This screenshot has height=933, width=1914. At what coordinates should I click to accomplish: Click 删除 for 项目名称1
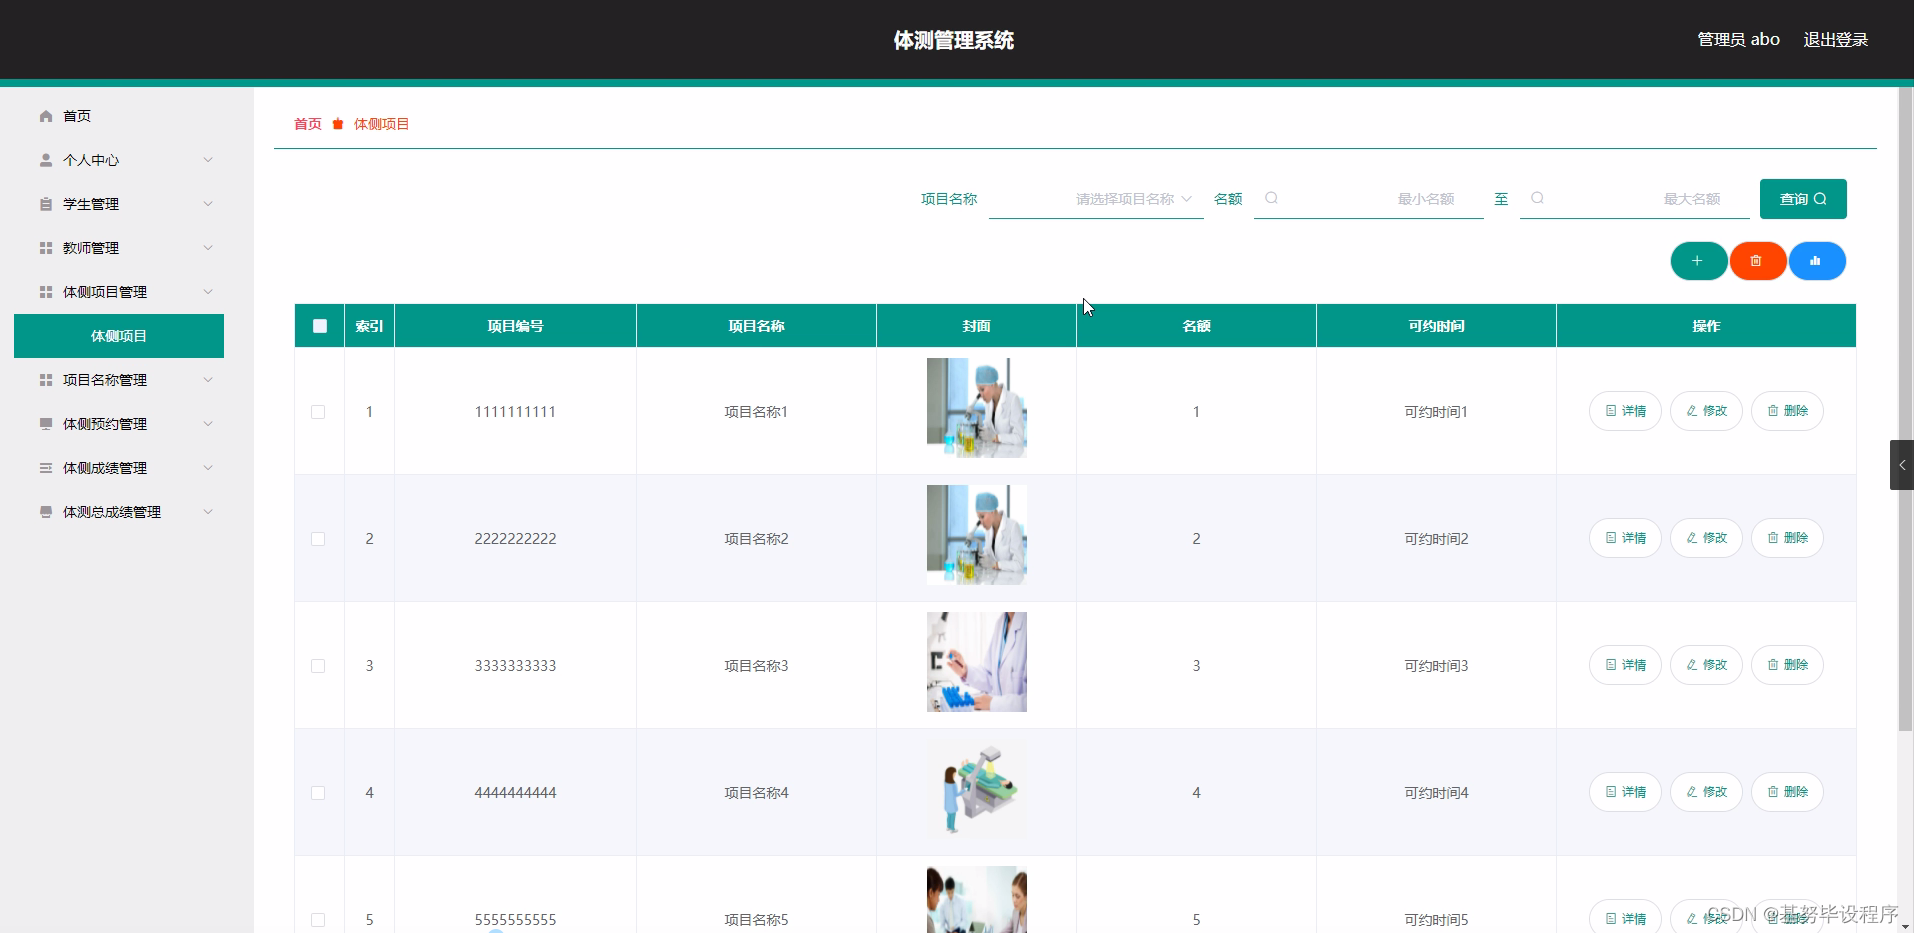1787,411
